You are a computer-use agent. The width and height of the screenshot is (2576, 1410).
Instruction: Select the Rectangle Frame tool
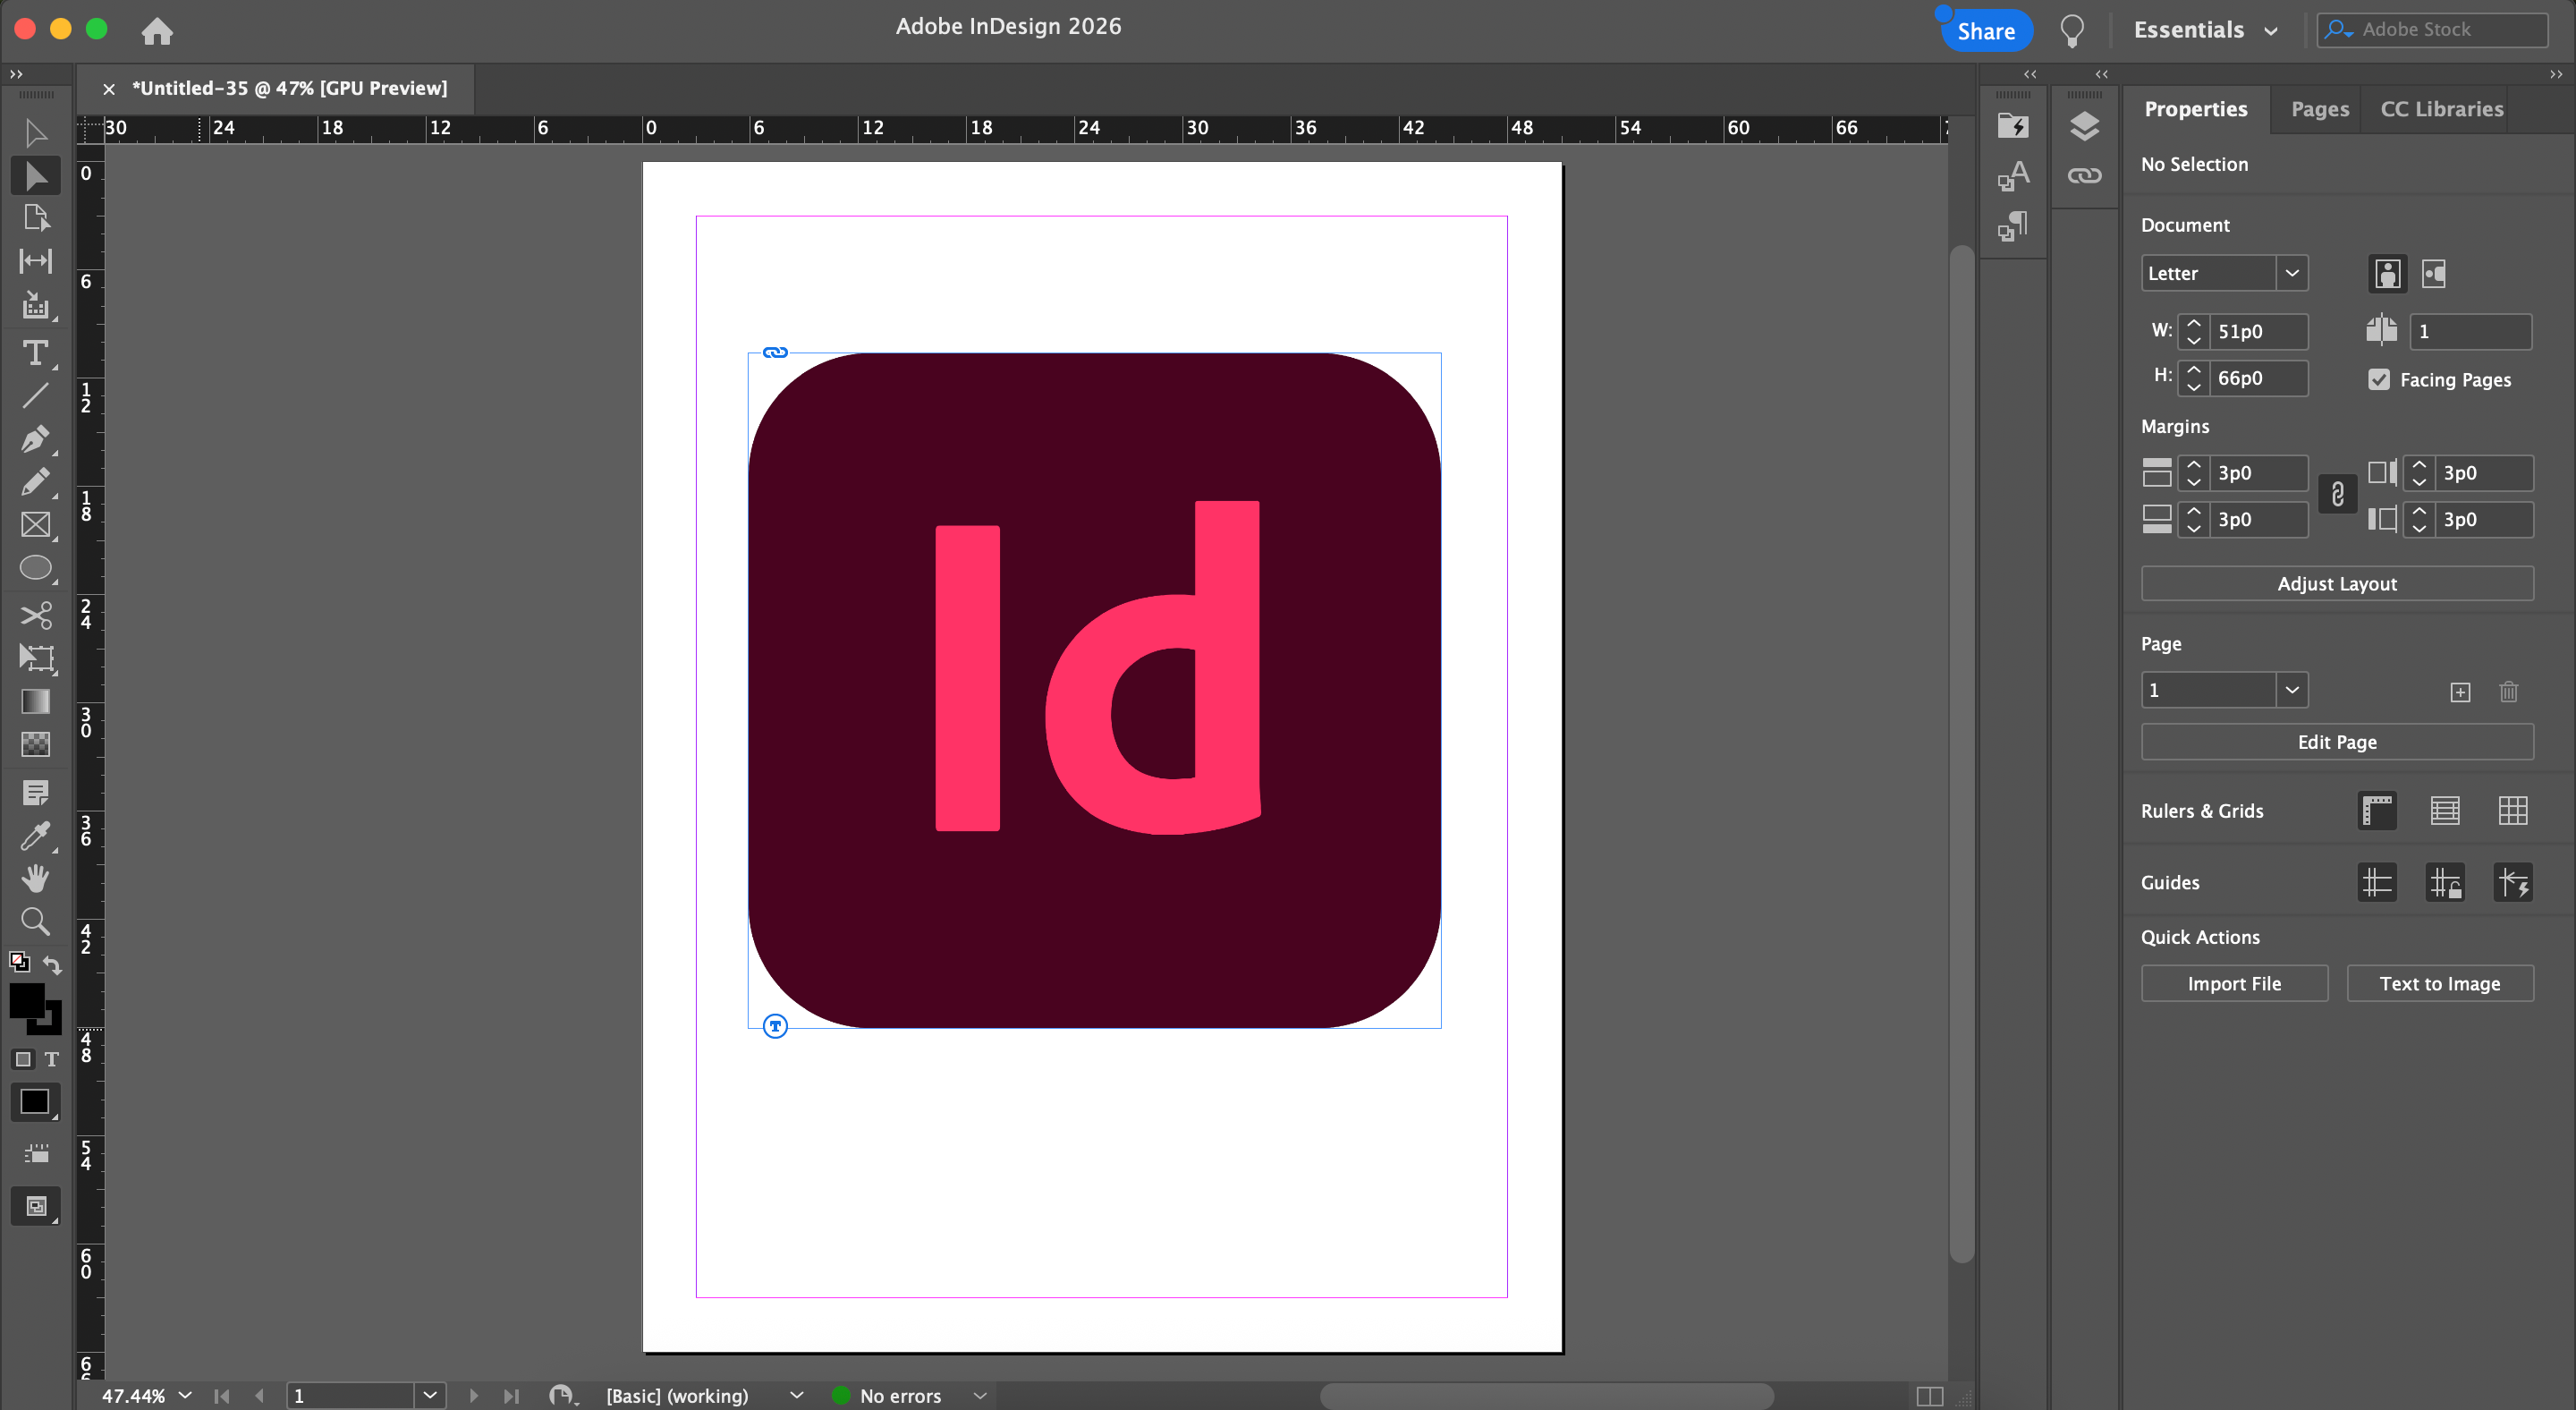tap(35, 525)
